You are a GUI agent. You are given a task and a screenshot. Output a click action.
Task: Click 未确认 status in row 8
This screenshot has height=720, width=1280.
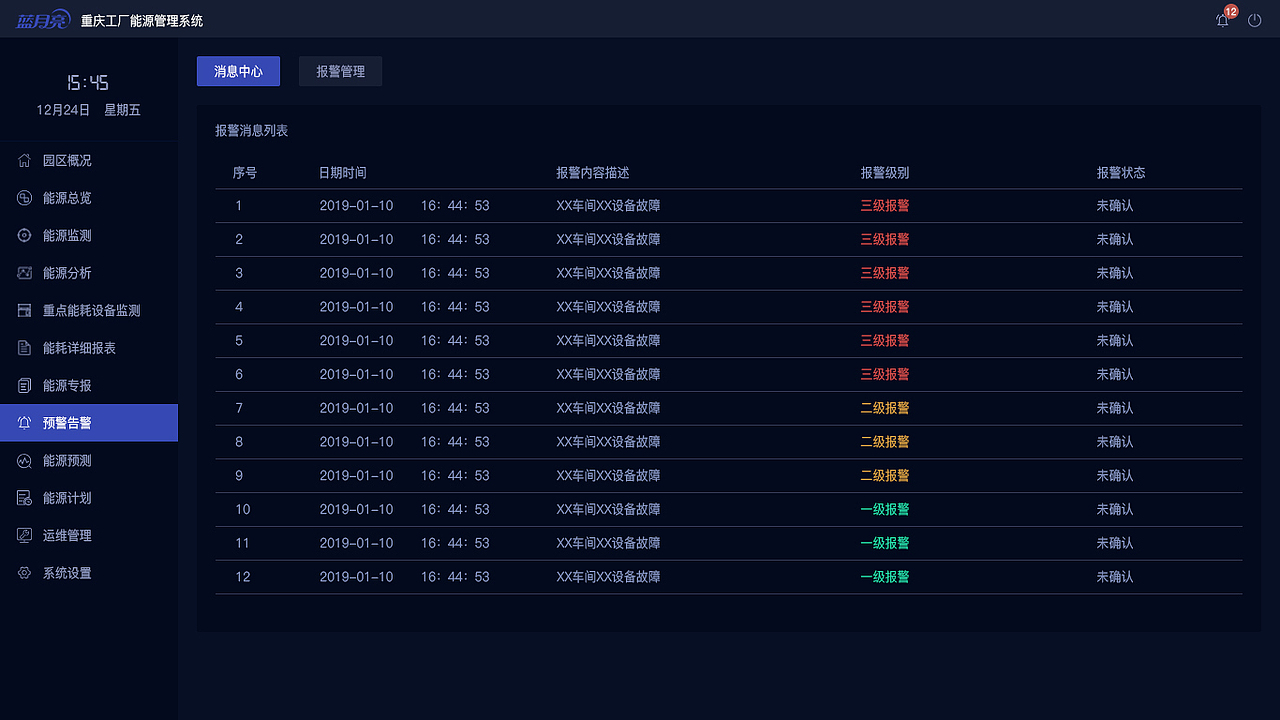(1115, 442)
